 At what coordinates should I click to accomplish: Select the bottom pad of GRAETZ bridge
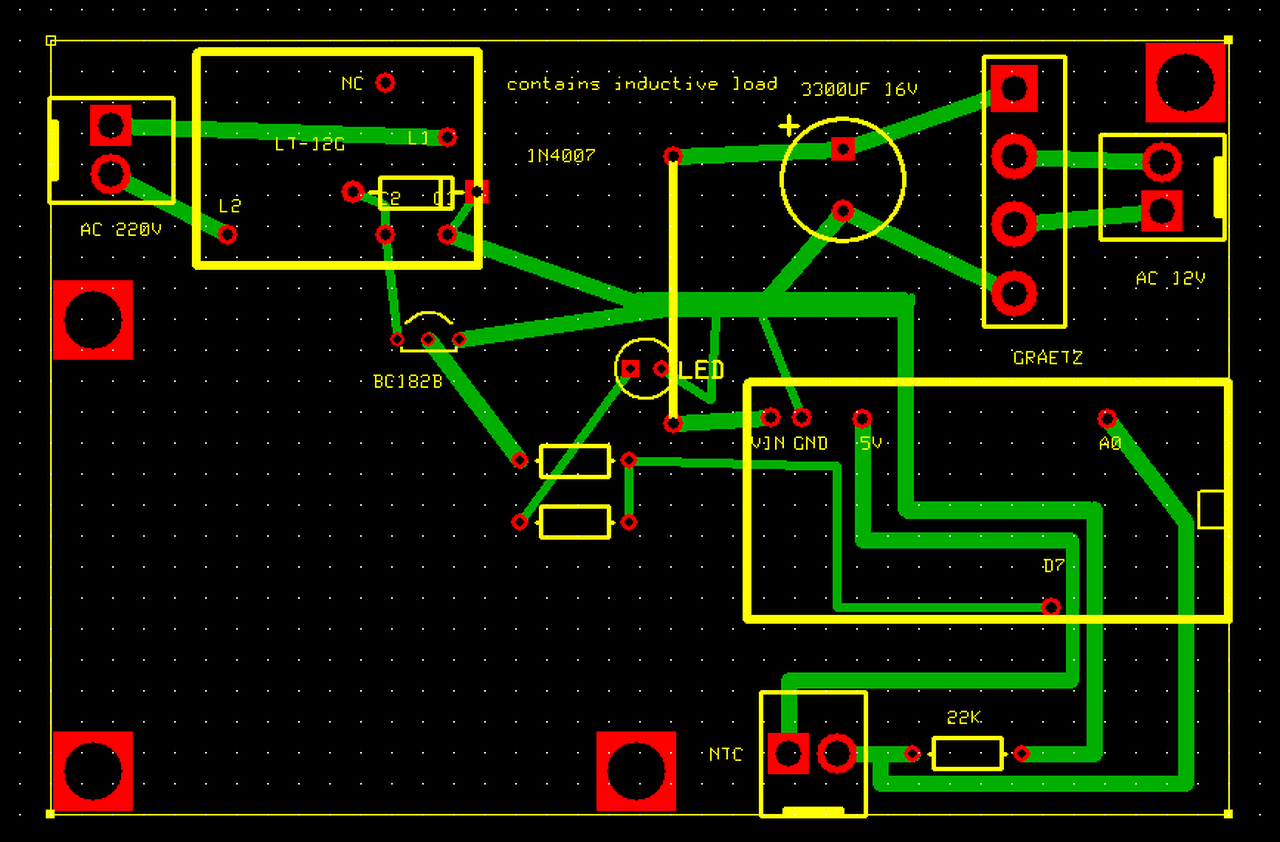pyautogui.click(x=1014, y=293)
